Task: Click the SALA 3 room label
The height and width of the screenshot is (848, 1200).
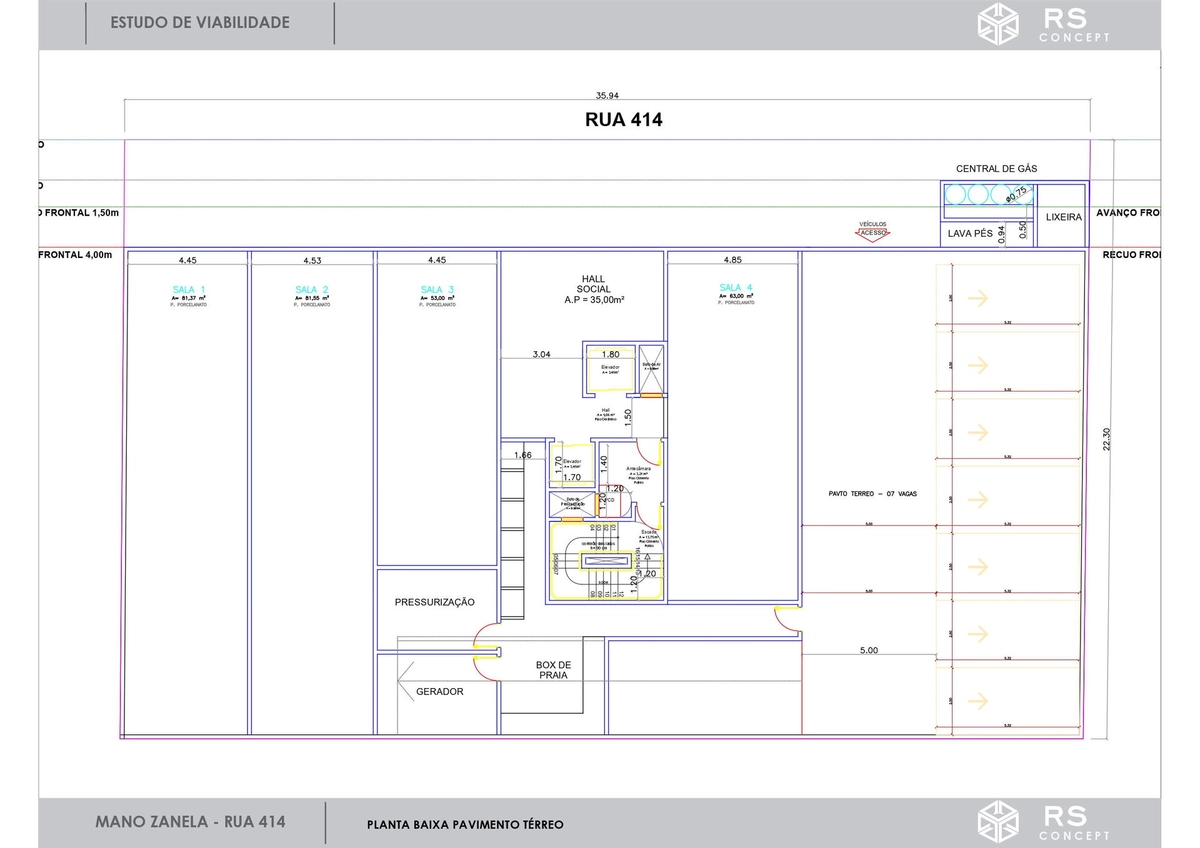Action: [x=437, y=289]
